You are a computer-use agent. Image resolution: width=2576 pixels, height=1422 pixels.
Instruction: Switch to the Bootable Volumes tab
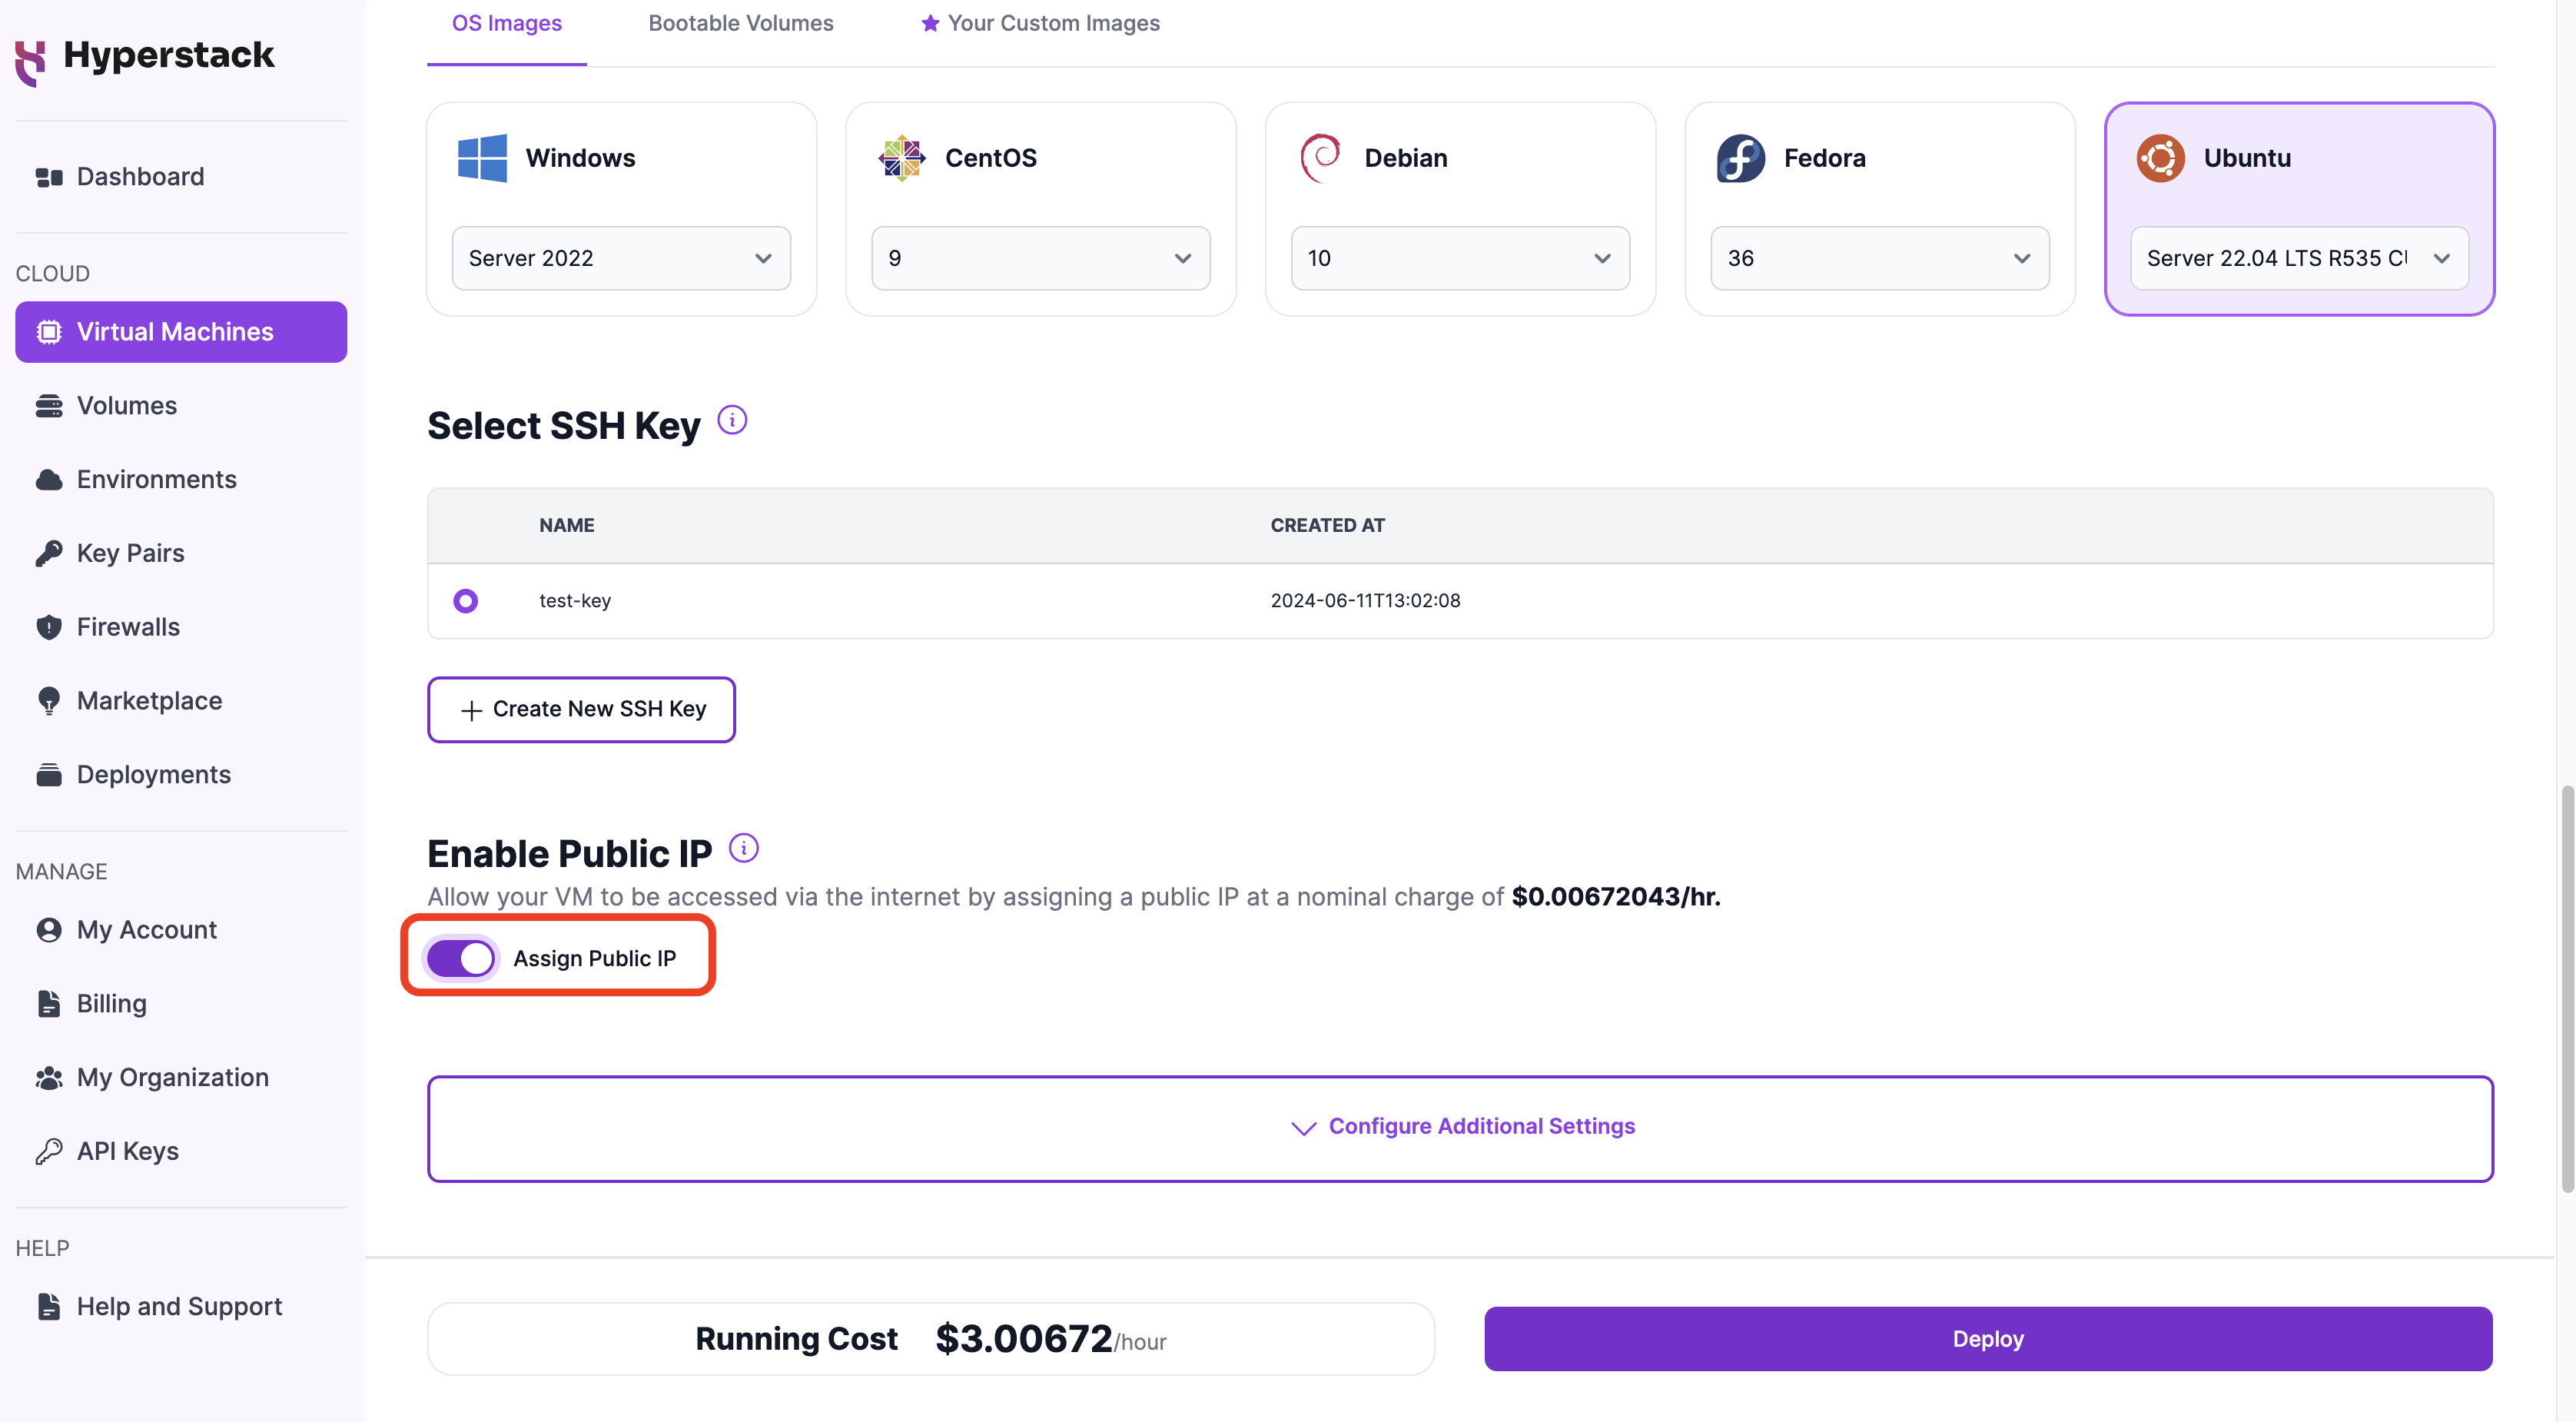coord(740,23)
